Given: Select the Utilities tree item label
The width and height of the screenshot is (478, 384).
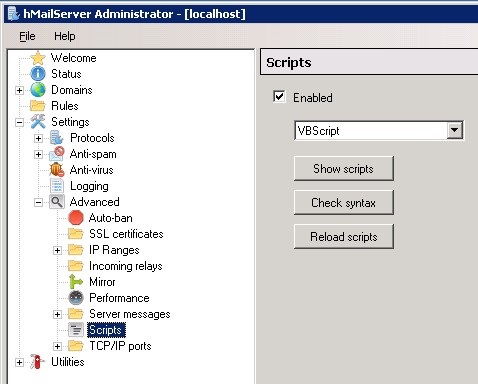Looking at the screenshot, I should tap(68, 362).
